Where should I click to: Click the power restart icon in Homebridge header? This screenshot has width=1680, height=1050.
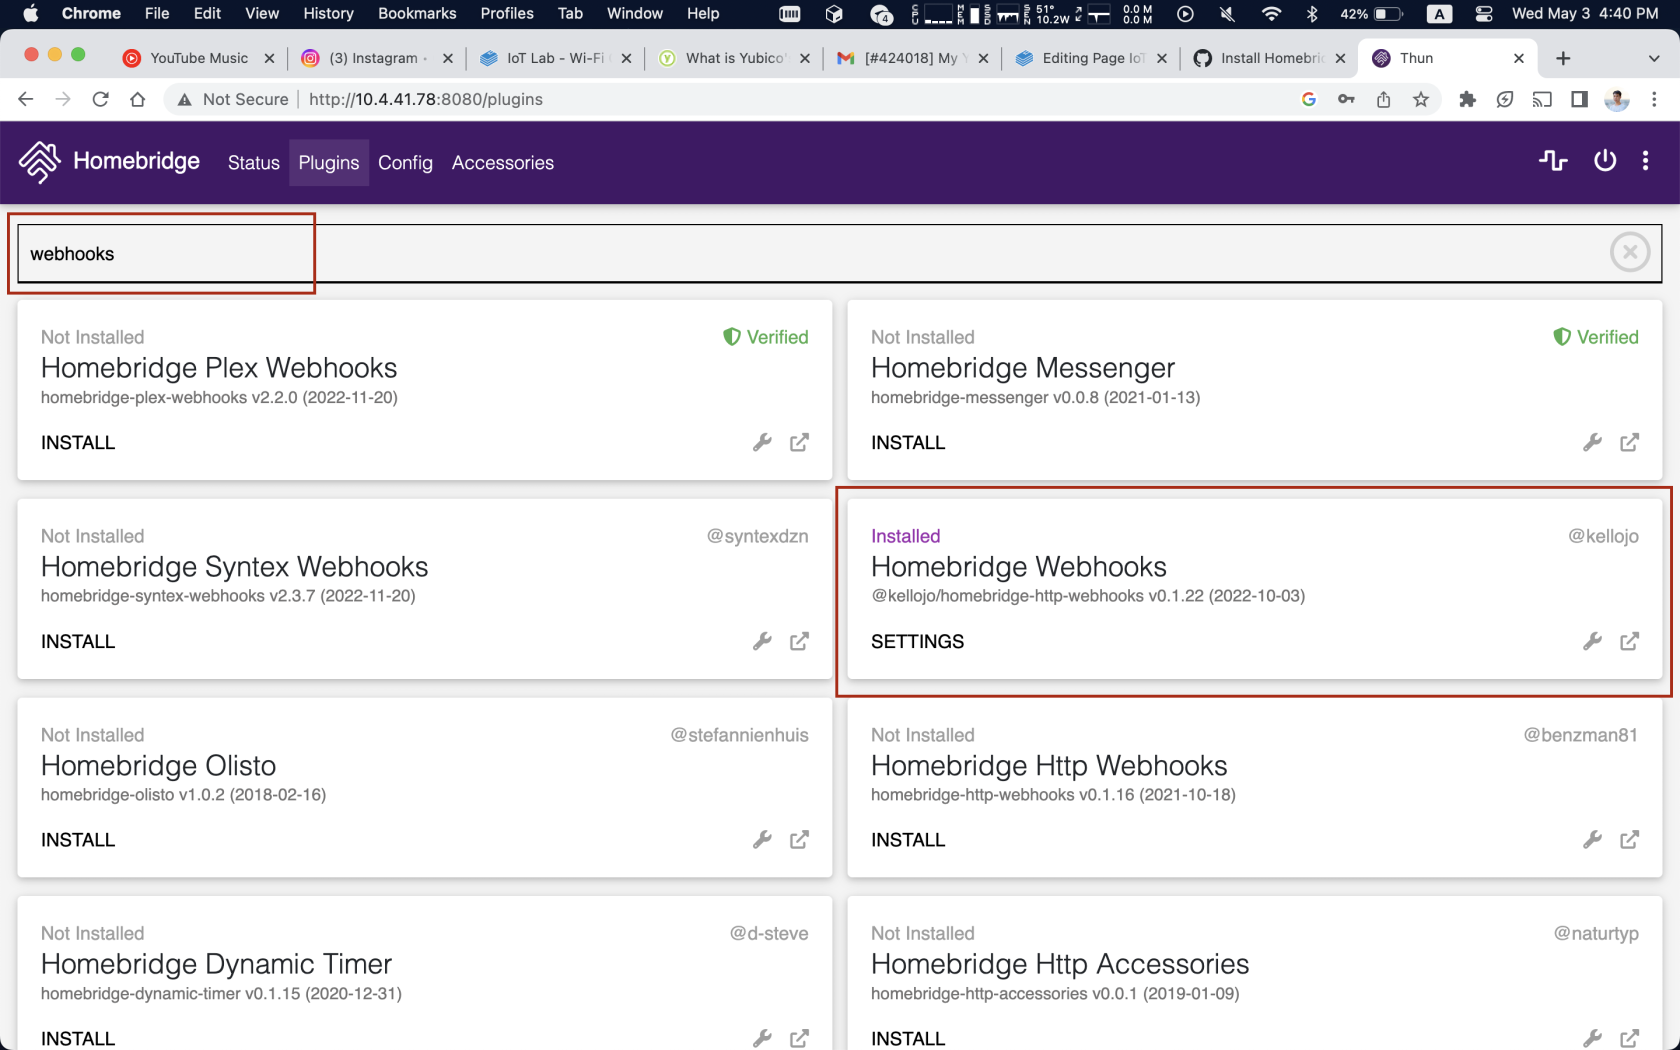[x=1605, y=161]
